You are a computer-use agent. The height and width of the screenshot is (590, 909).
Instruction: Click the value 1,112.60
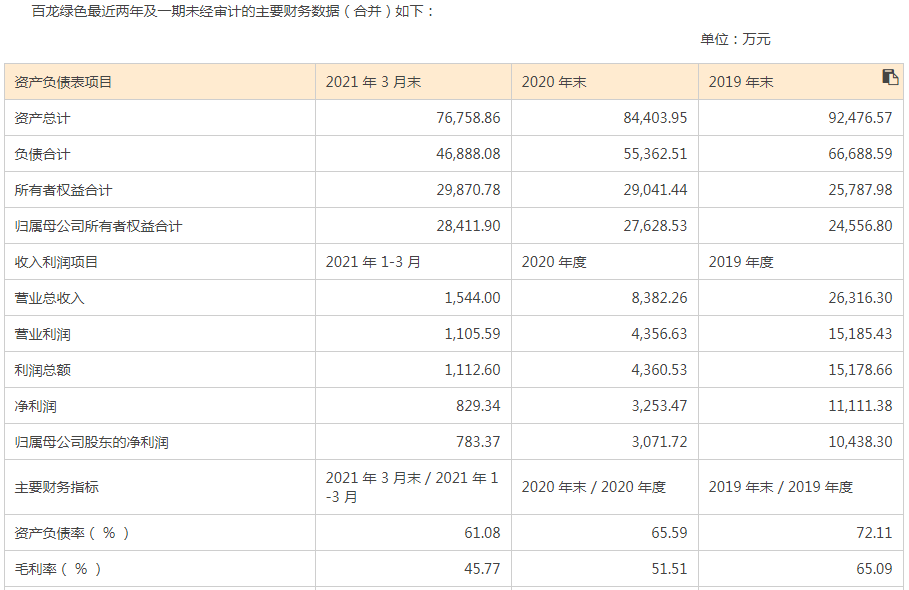click(472, 369)
